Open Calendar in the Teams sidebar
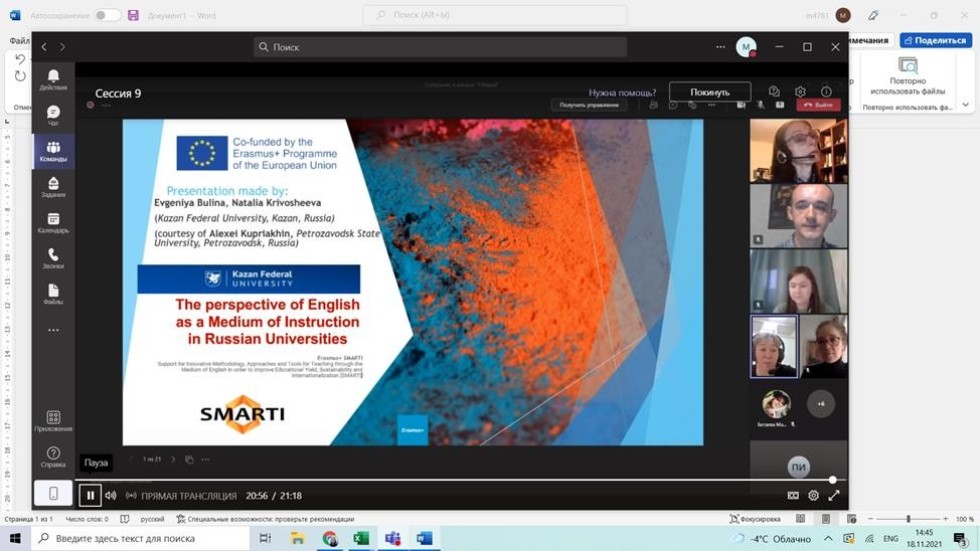The width and height of the screenshot is (980, 551). coord(53,222)
